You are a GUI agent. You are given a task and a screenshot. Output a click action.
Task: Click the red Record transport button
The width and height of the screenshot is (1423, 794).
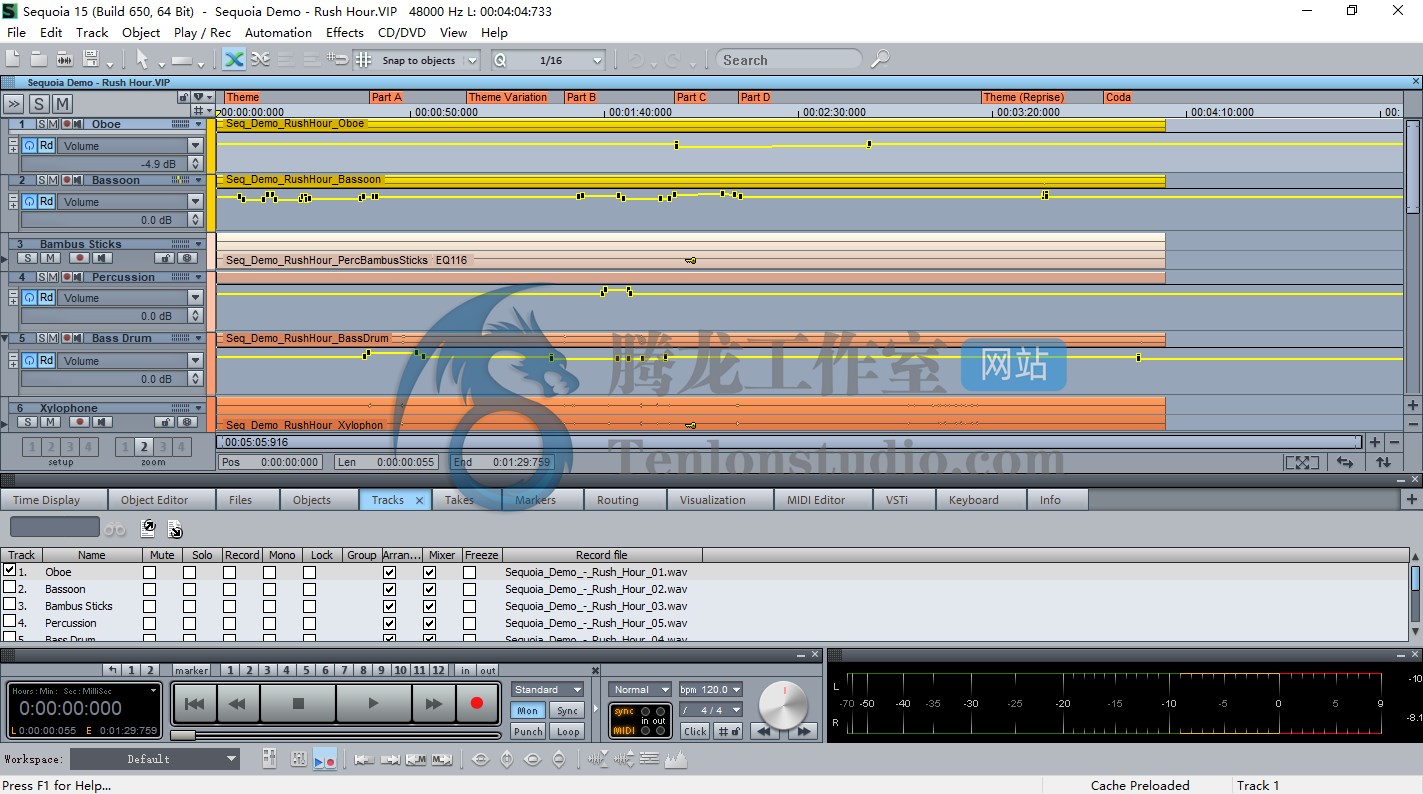[476, 703]
